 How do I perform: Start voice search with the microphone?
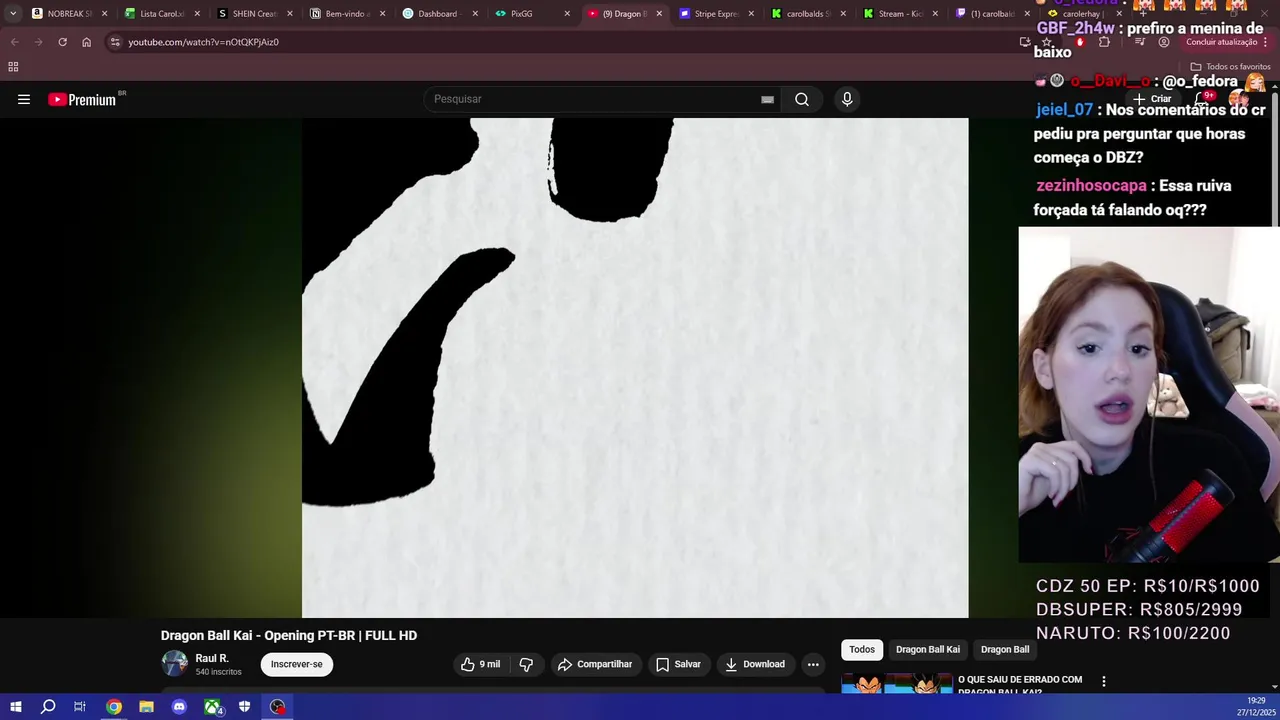coord(847,99)
